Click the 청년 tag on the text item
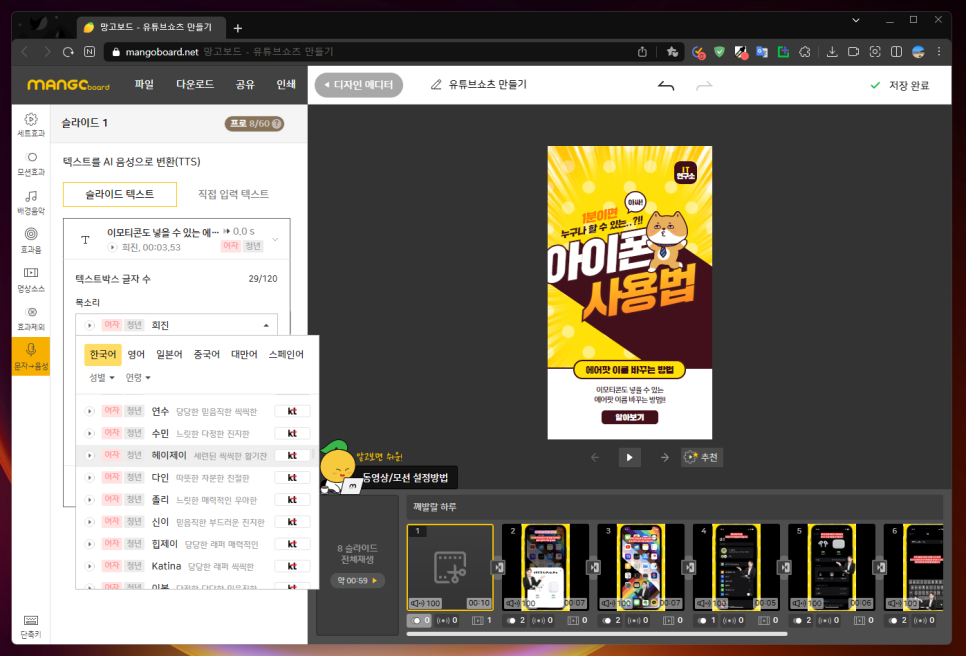The width and height of the screenshot is (966, 656). (253, 246)
